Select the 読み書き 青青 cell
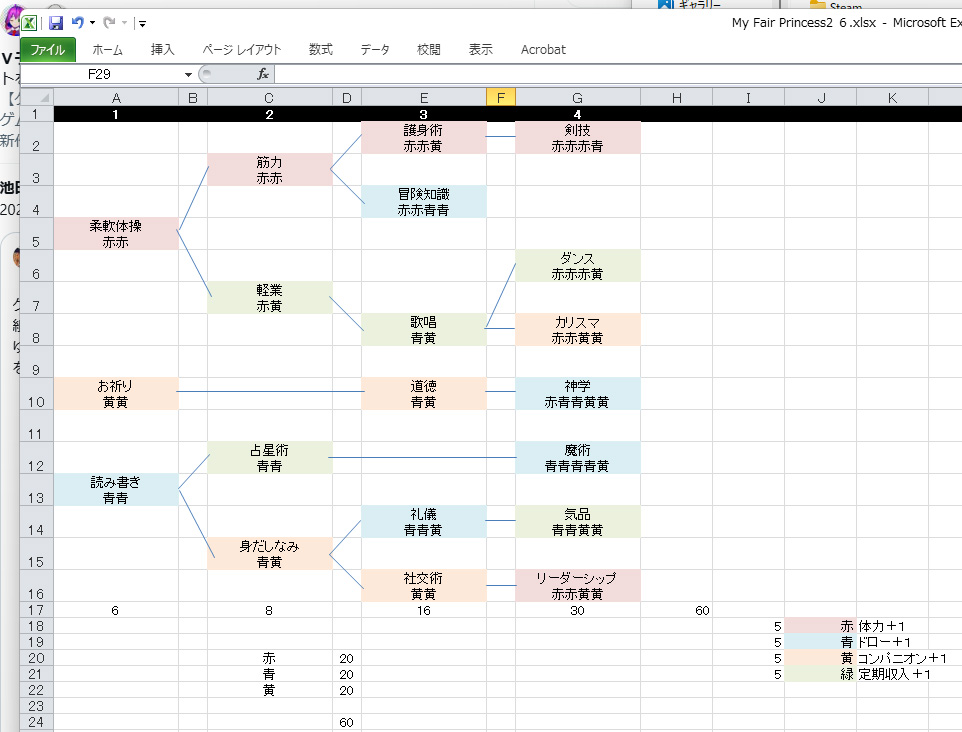This screenshot has height=732, width=962. point(116,490)
